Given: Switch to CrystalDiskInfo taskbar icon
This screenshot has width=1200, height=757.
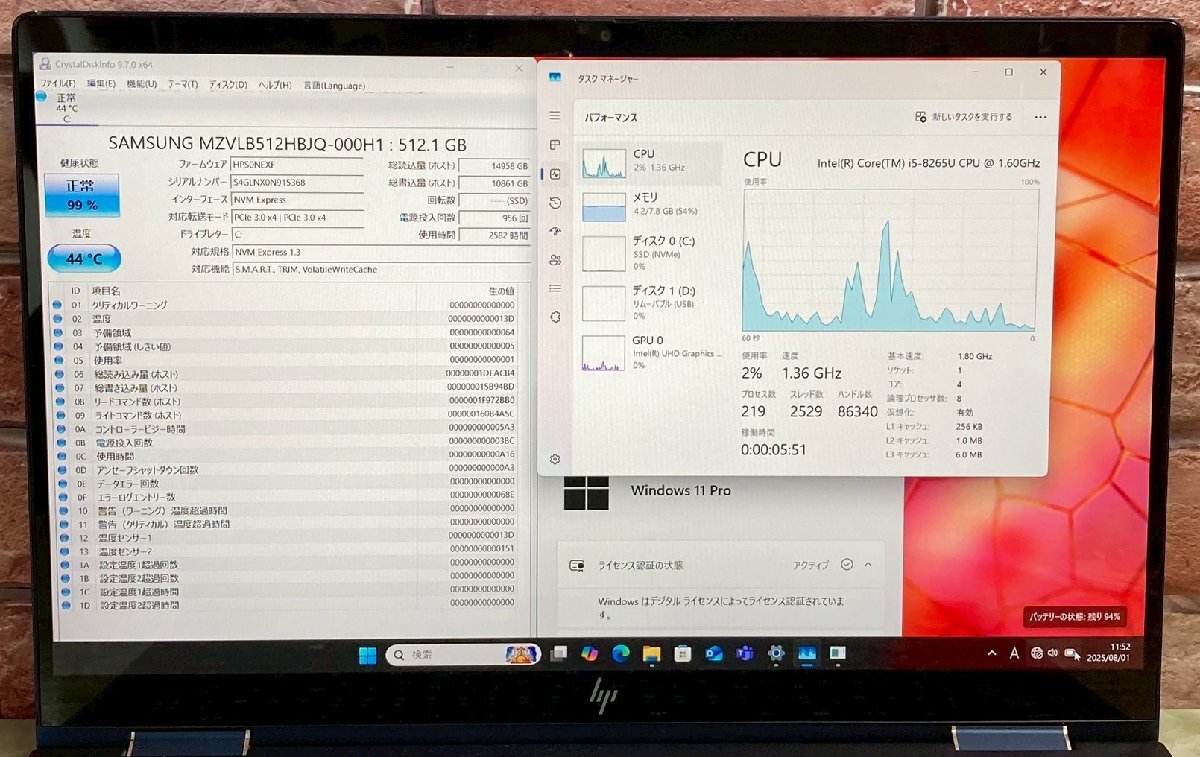Looking at the screenshot, I should point(838,654).
